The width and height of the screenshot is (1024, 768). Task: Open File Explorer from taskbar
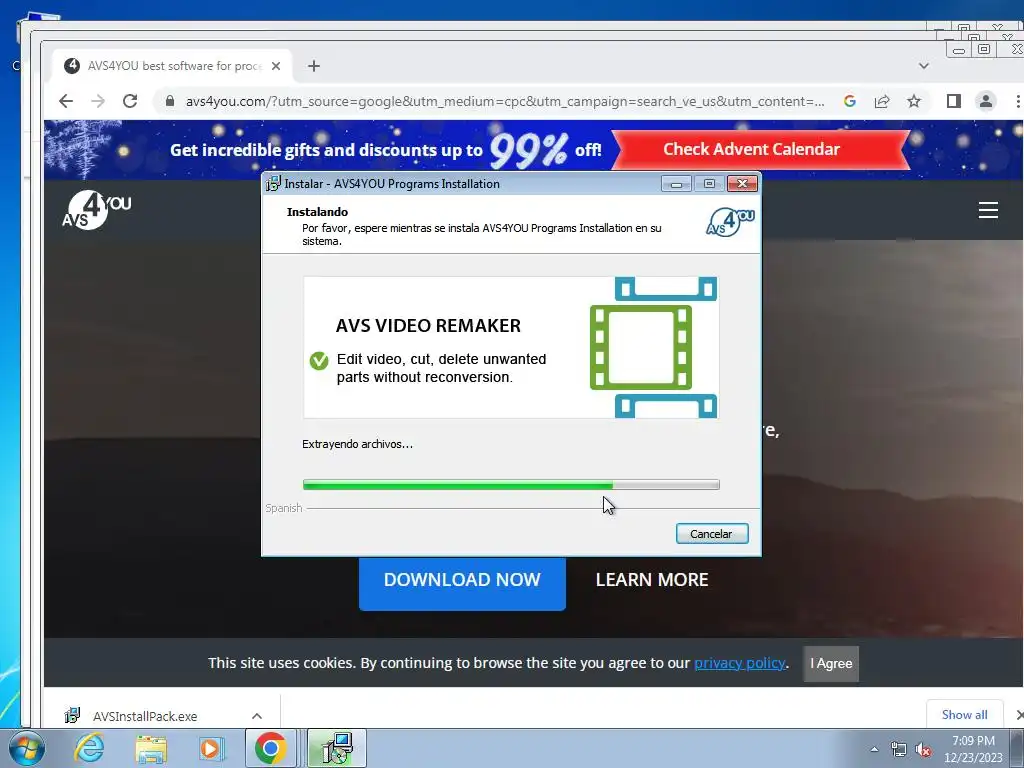tap(151, 748)
